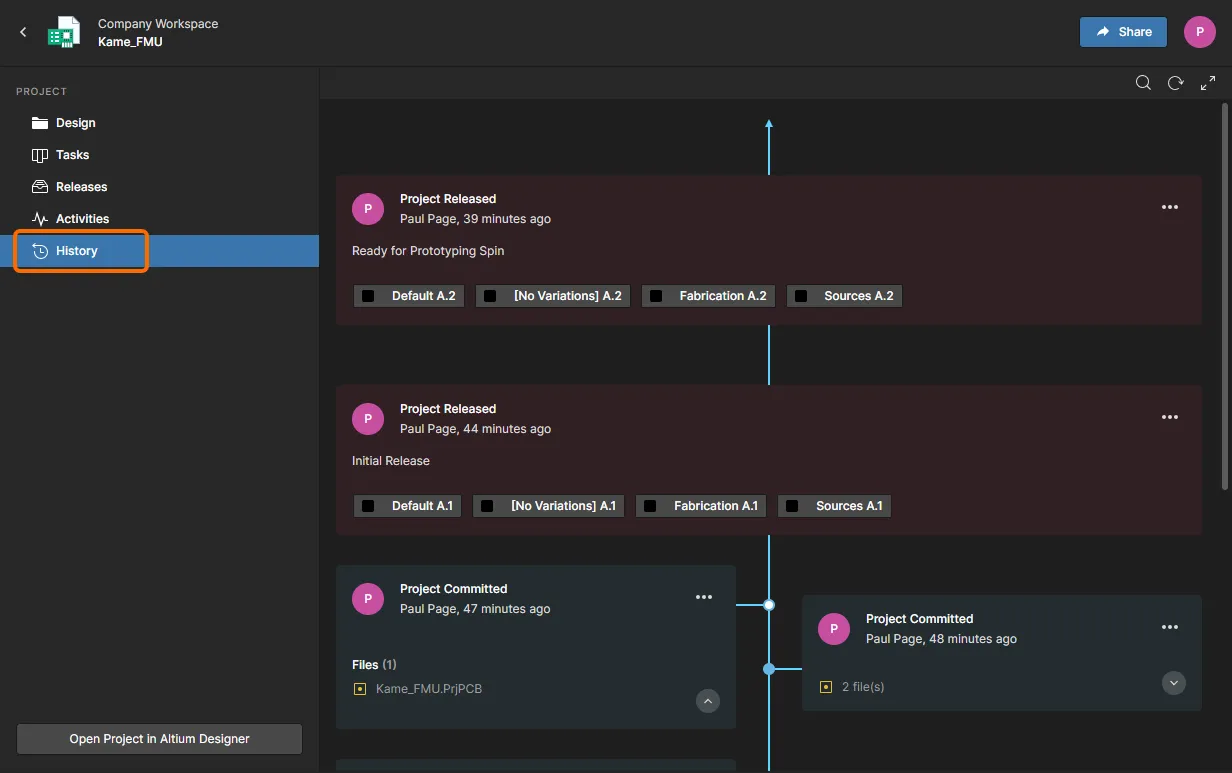Screen dimensions: 1232x773
Task: Open options for 47 minutes ago commit
Action: pyautogui.click(x=704, y=597)
